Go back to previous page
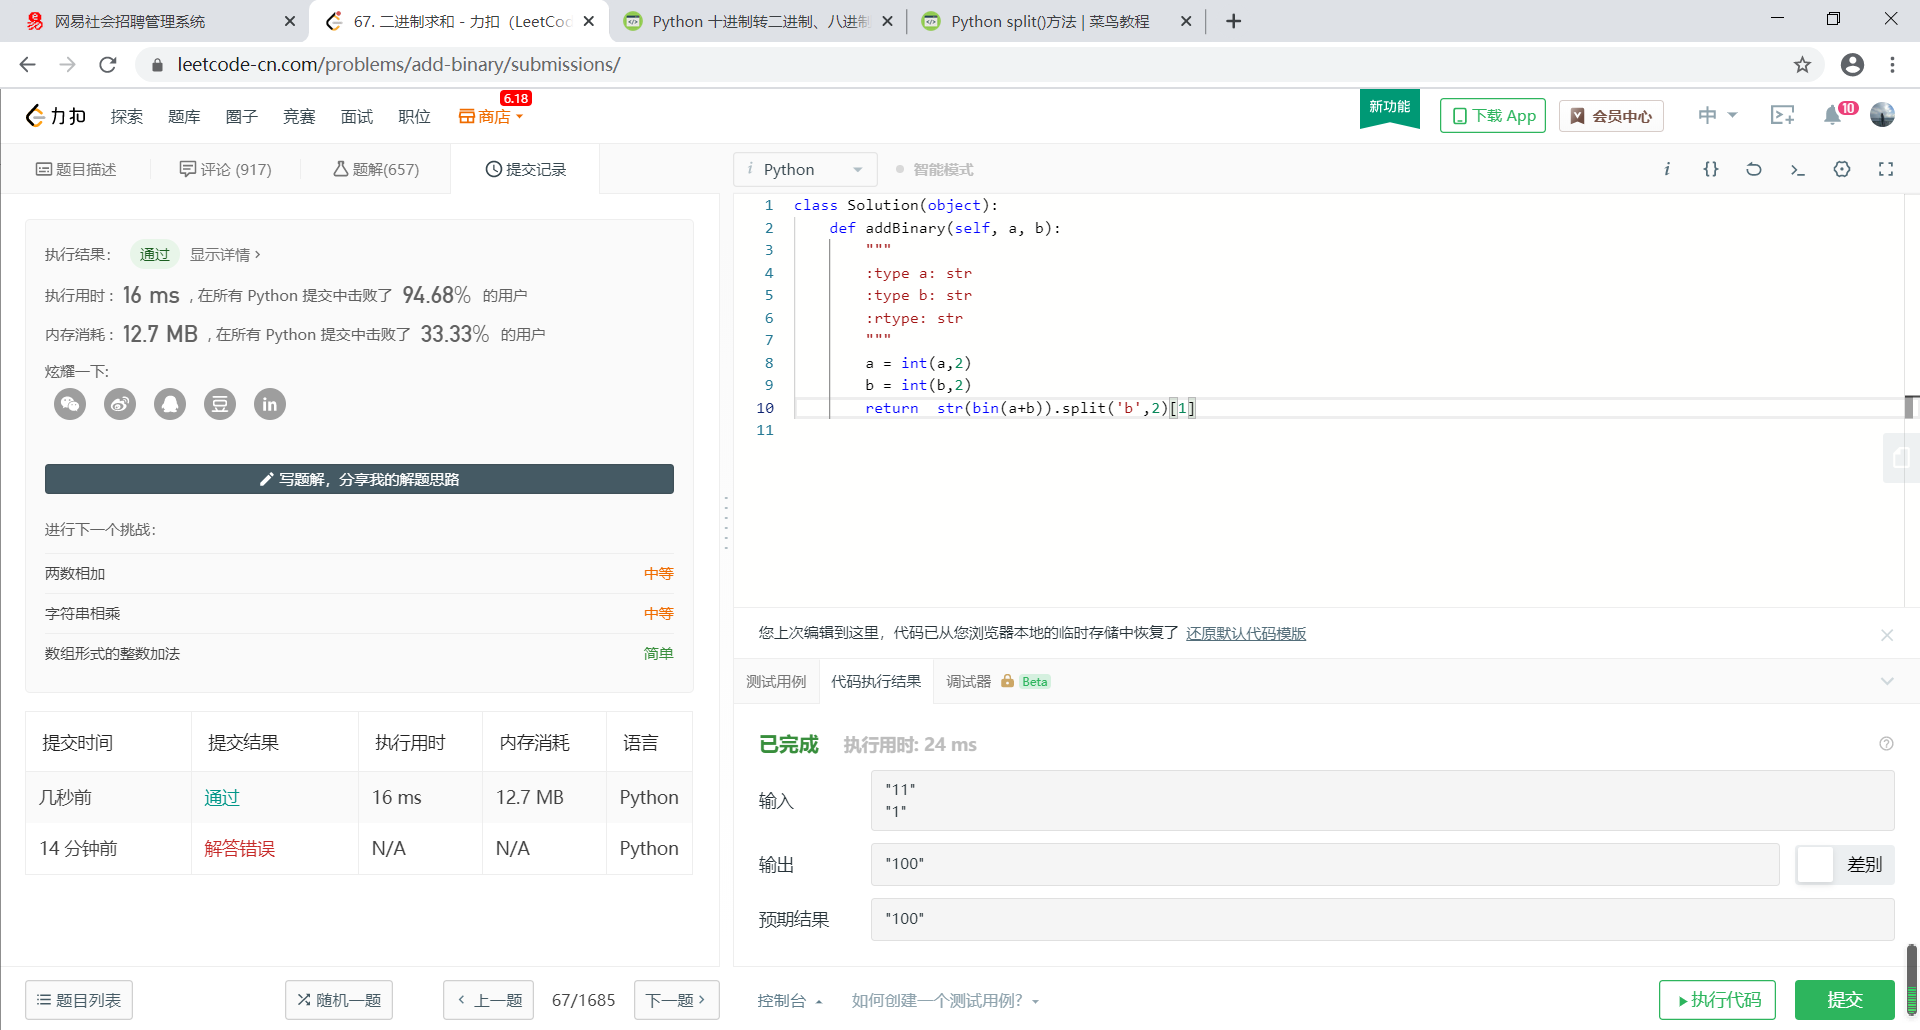The width and height of the screenshot is (1920, 1030). tap(28, 65)
